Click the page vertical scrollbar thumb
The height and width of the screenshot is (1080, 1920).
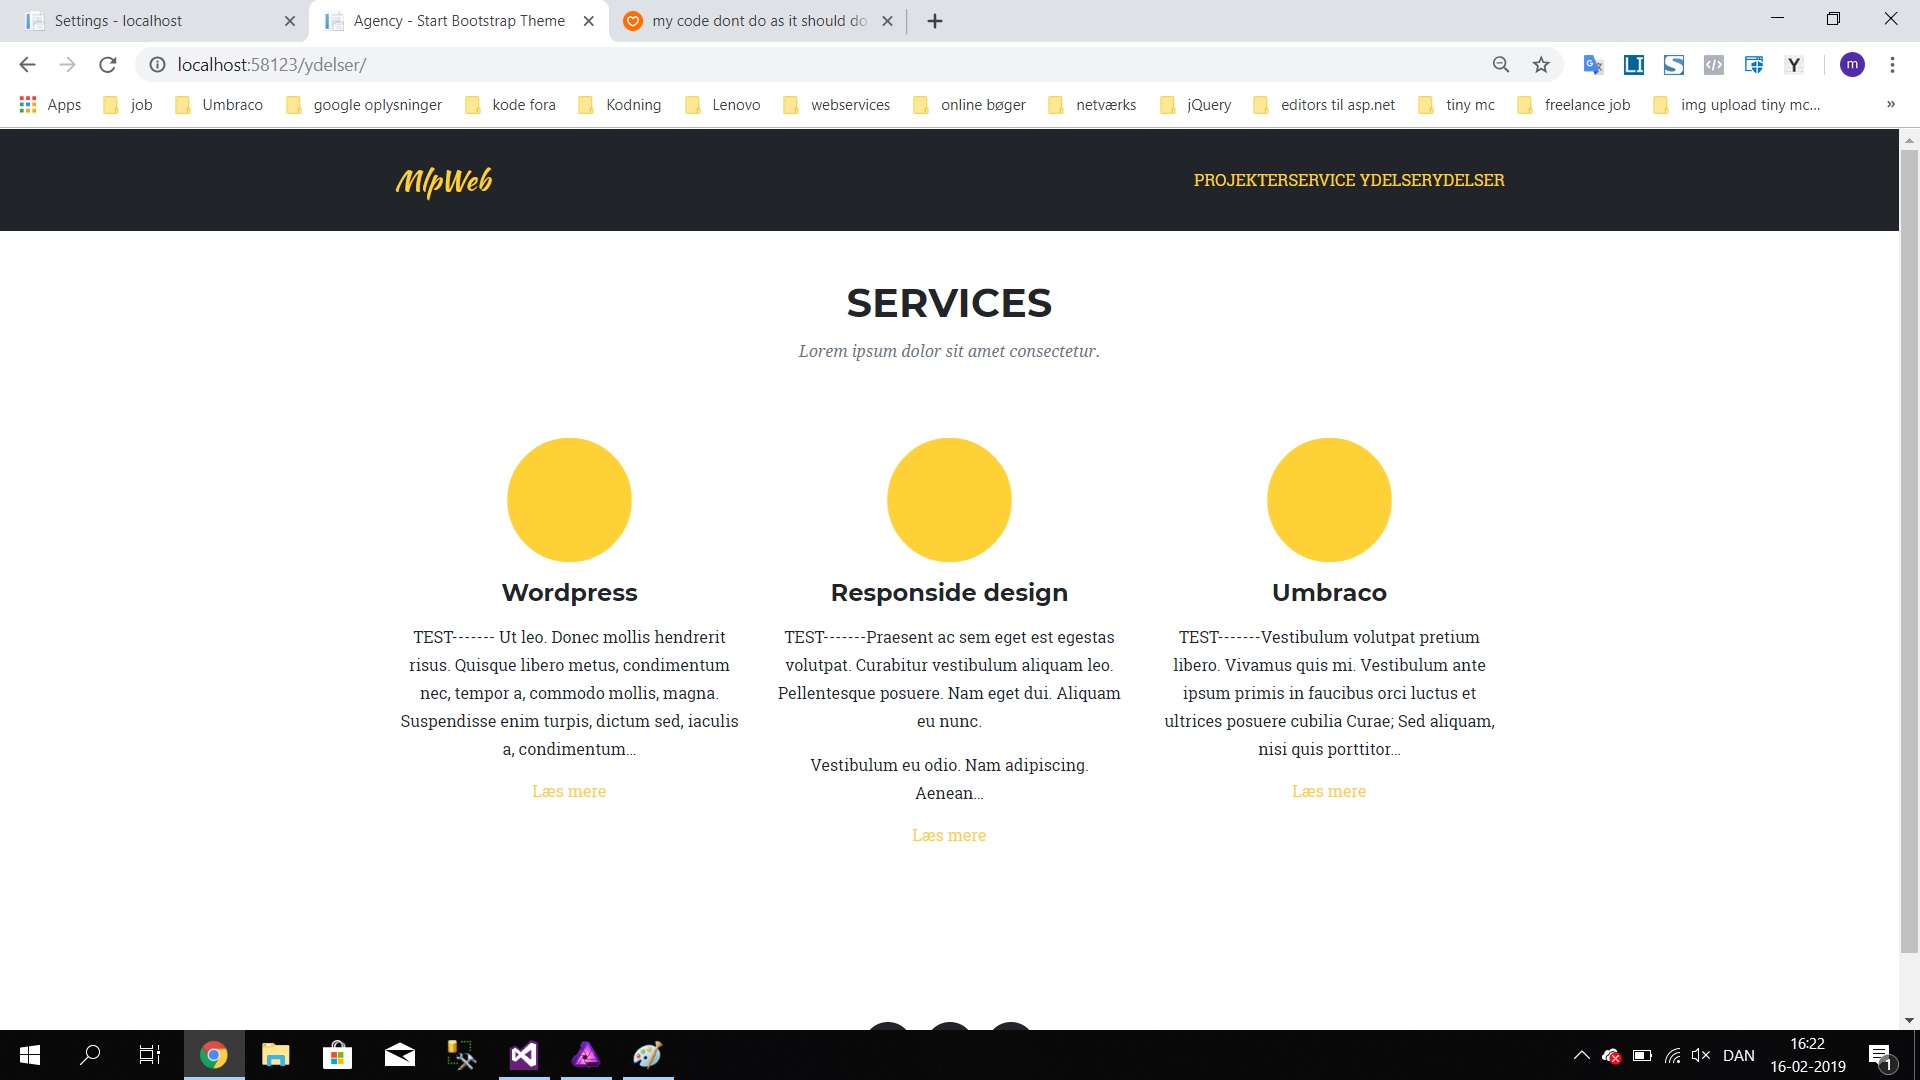click(1909, 552)
